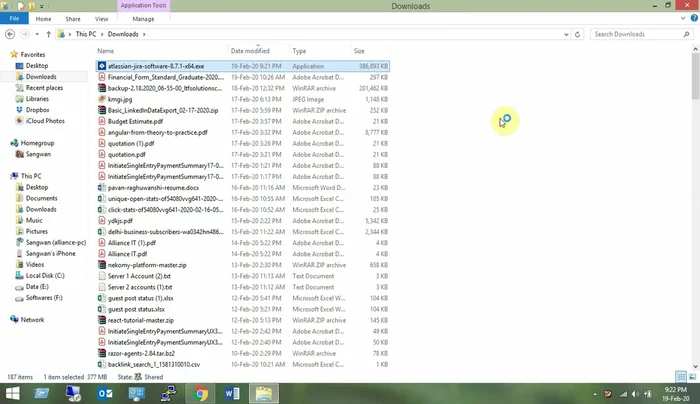Open recent locations dropdown arrow
Viewport: 700px width, 404px height.
pyautogui.click(x=37, y=34)
